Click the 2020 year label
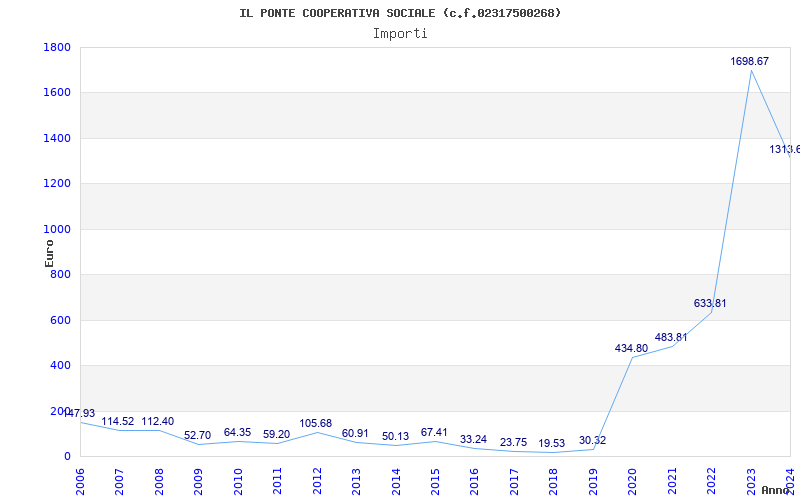The width and height of the screenshot is (800, 500). coord(632,481)
